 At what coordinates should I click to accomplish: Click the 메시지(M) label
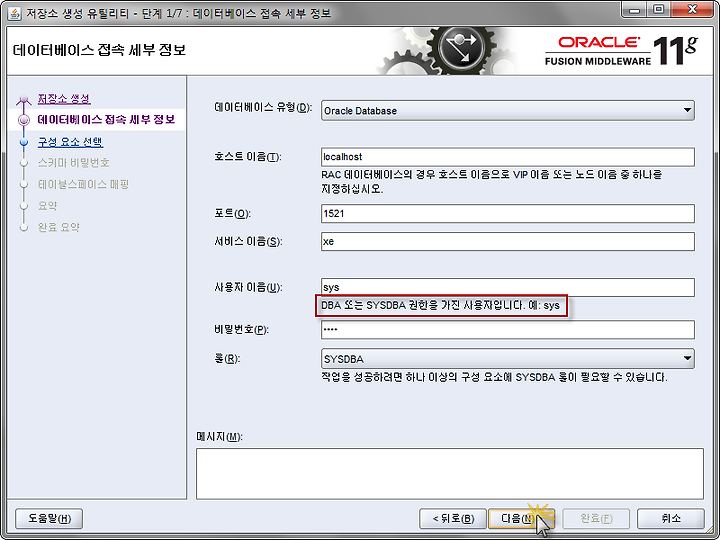click(219, 437)
